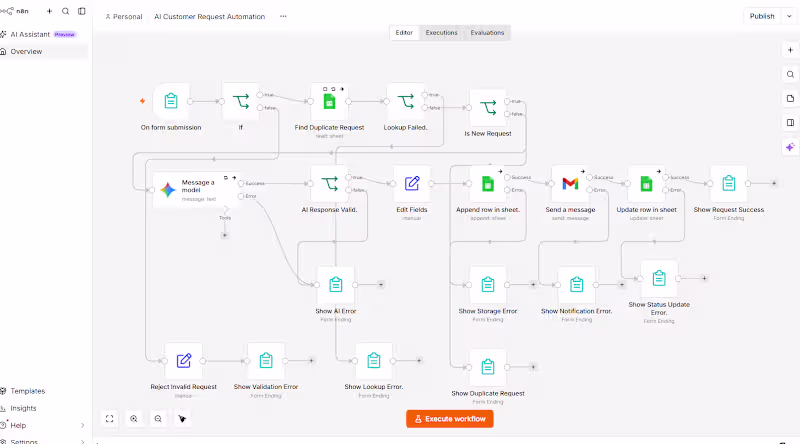Open Templates in sidebar
The image size is (800, 444).
(43, 391)
